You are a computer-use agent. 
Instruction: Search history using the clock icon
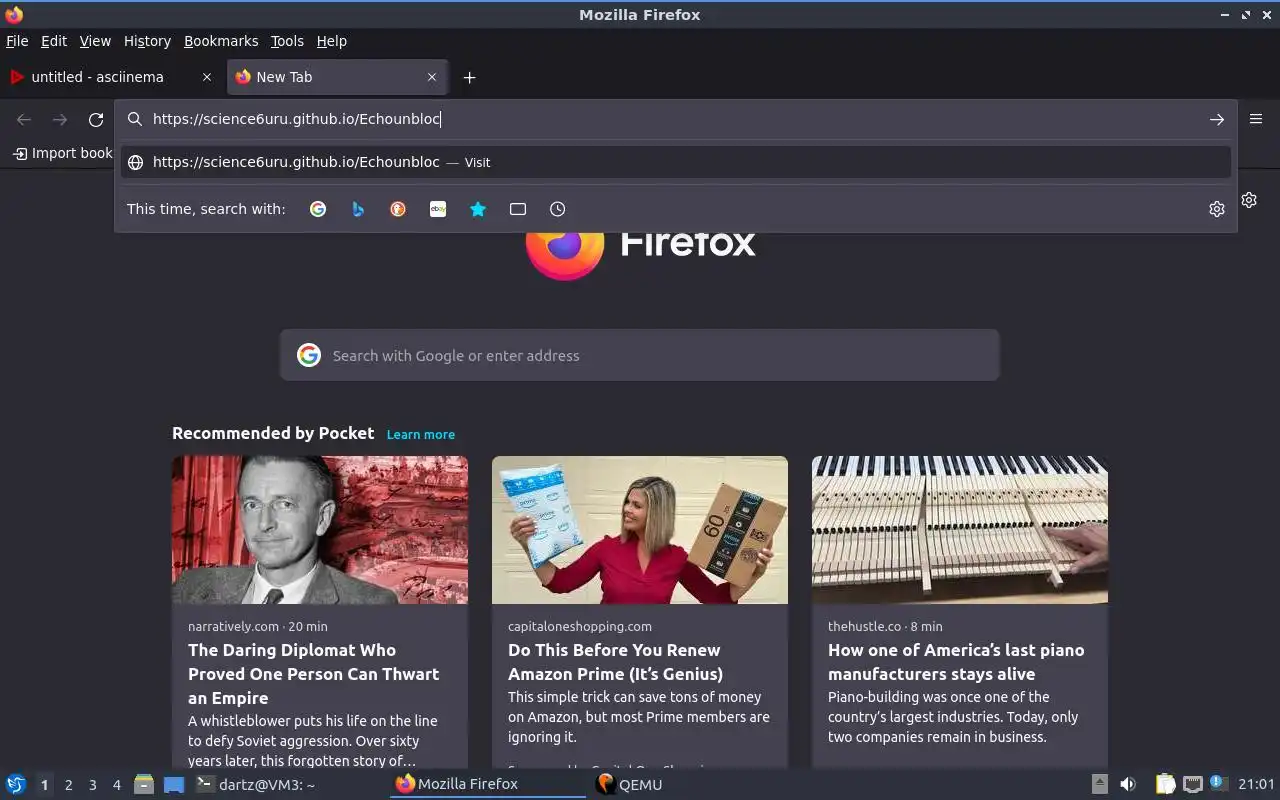pyautogui.click(x=558, y=209)
